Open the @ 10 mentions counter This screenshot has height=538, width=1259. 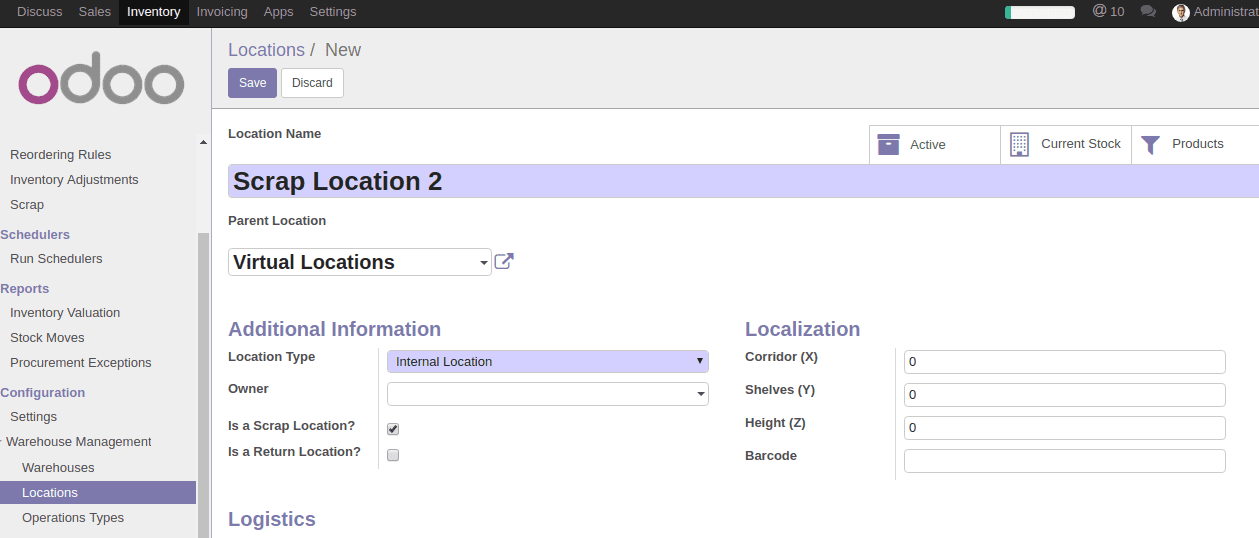1108,11
